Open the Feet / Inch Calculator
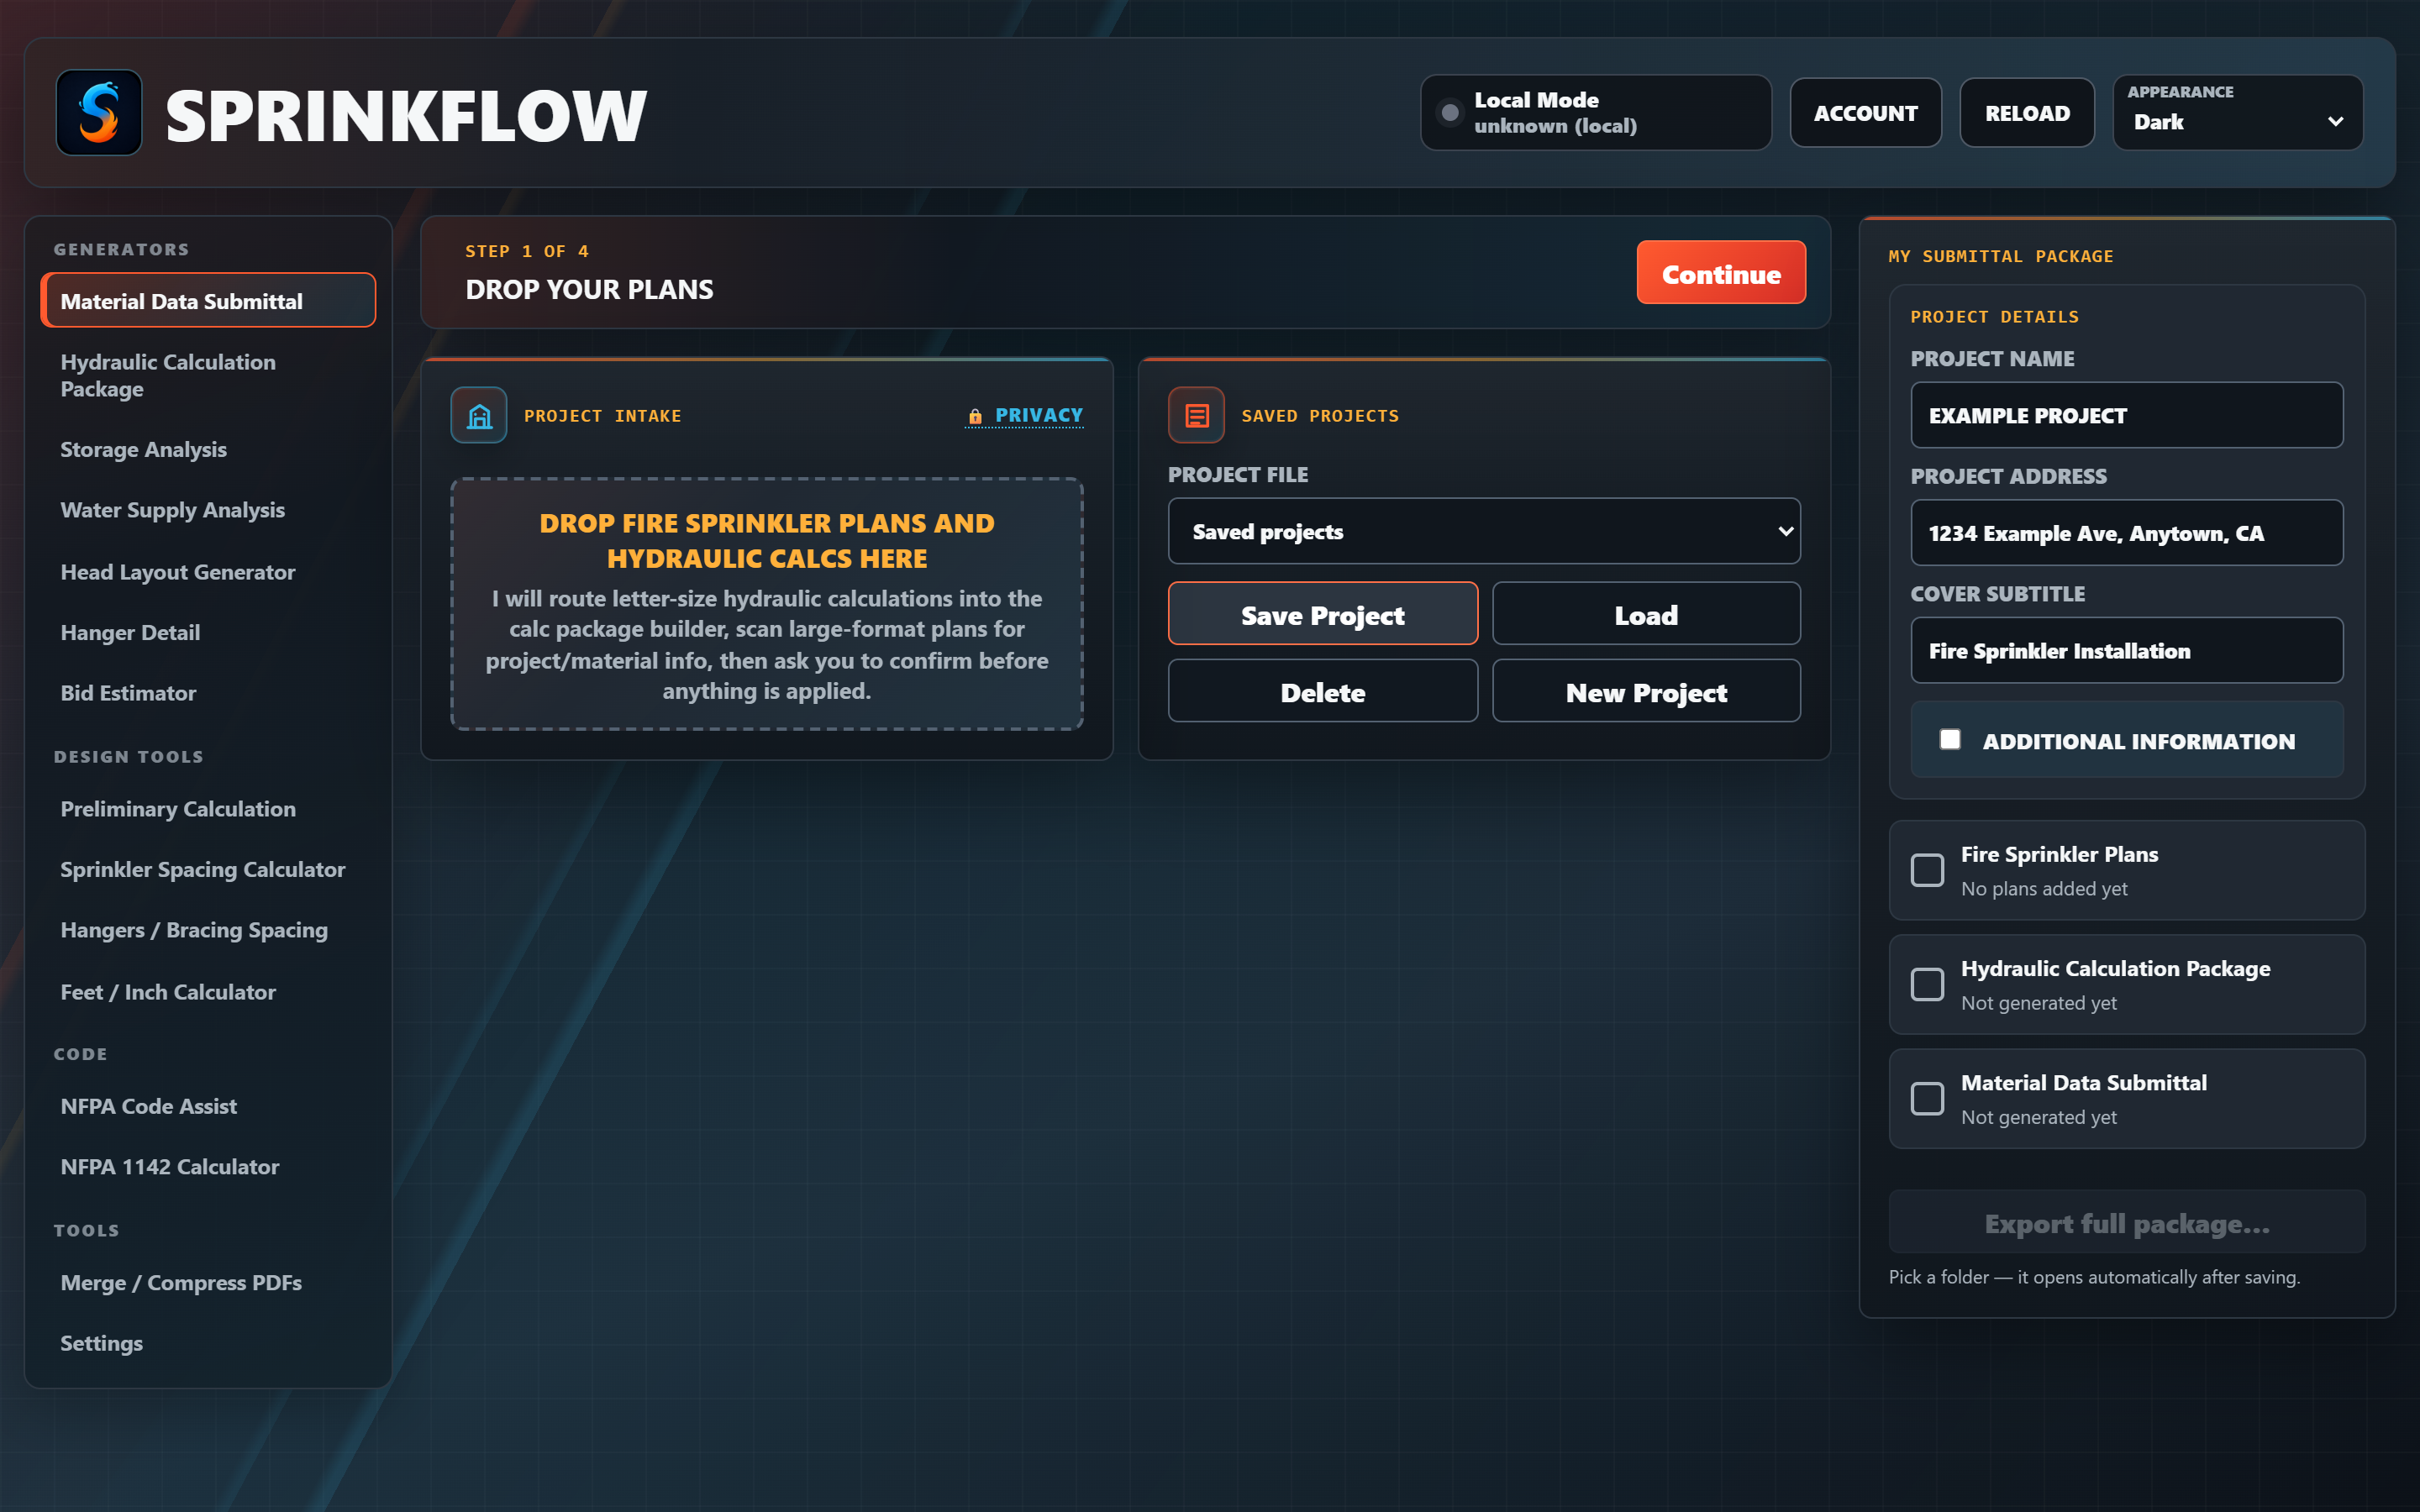The height and width of the screenshot is (1512, 2420). pyautogui.click(x=208, y=992)
